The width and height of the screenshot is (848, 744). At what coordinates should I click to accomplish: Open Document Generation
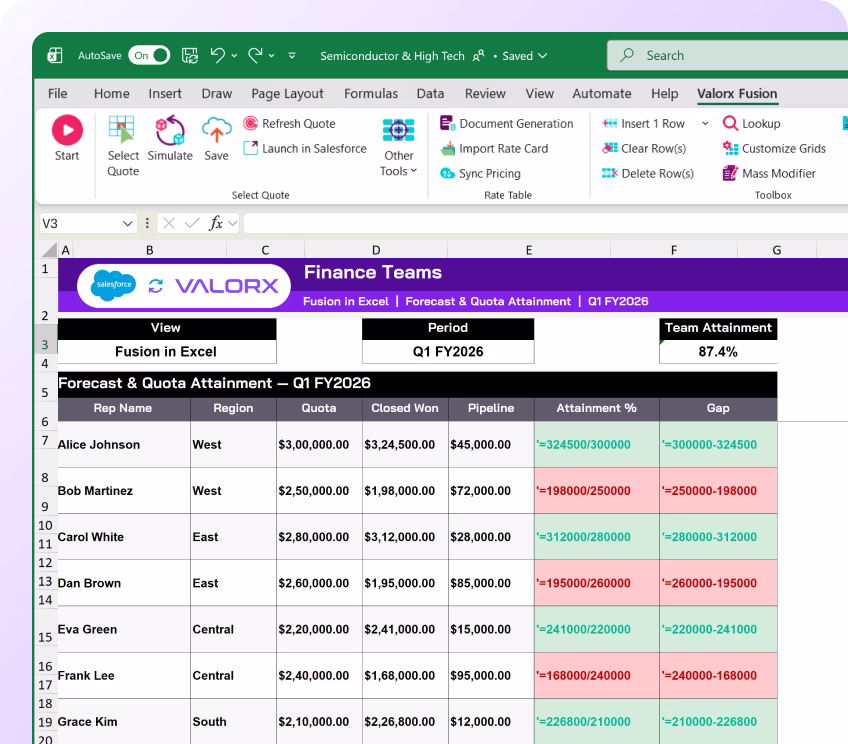click(507, 124)
